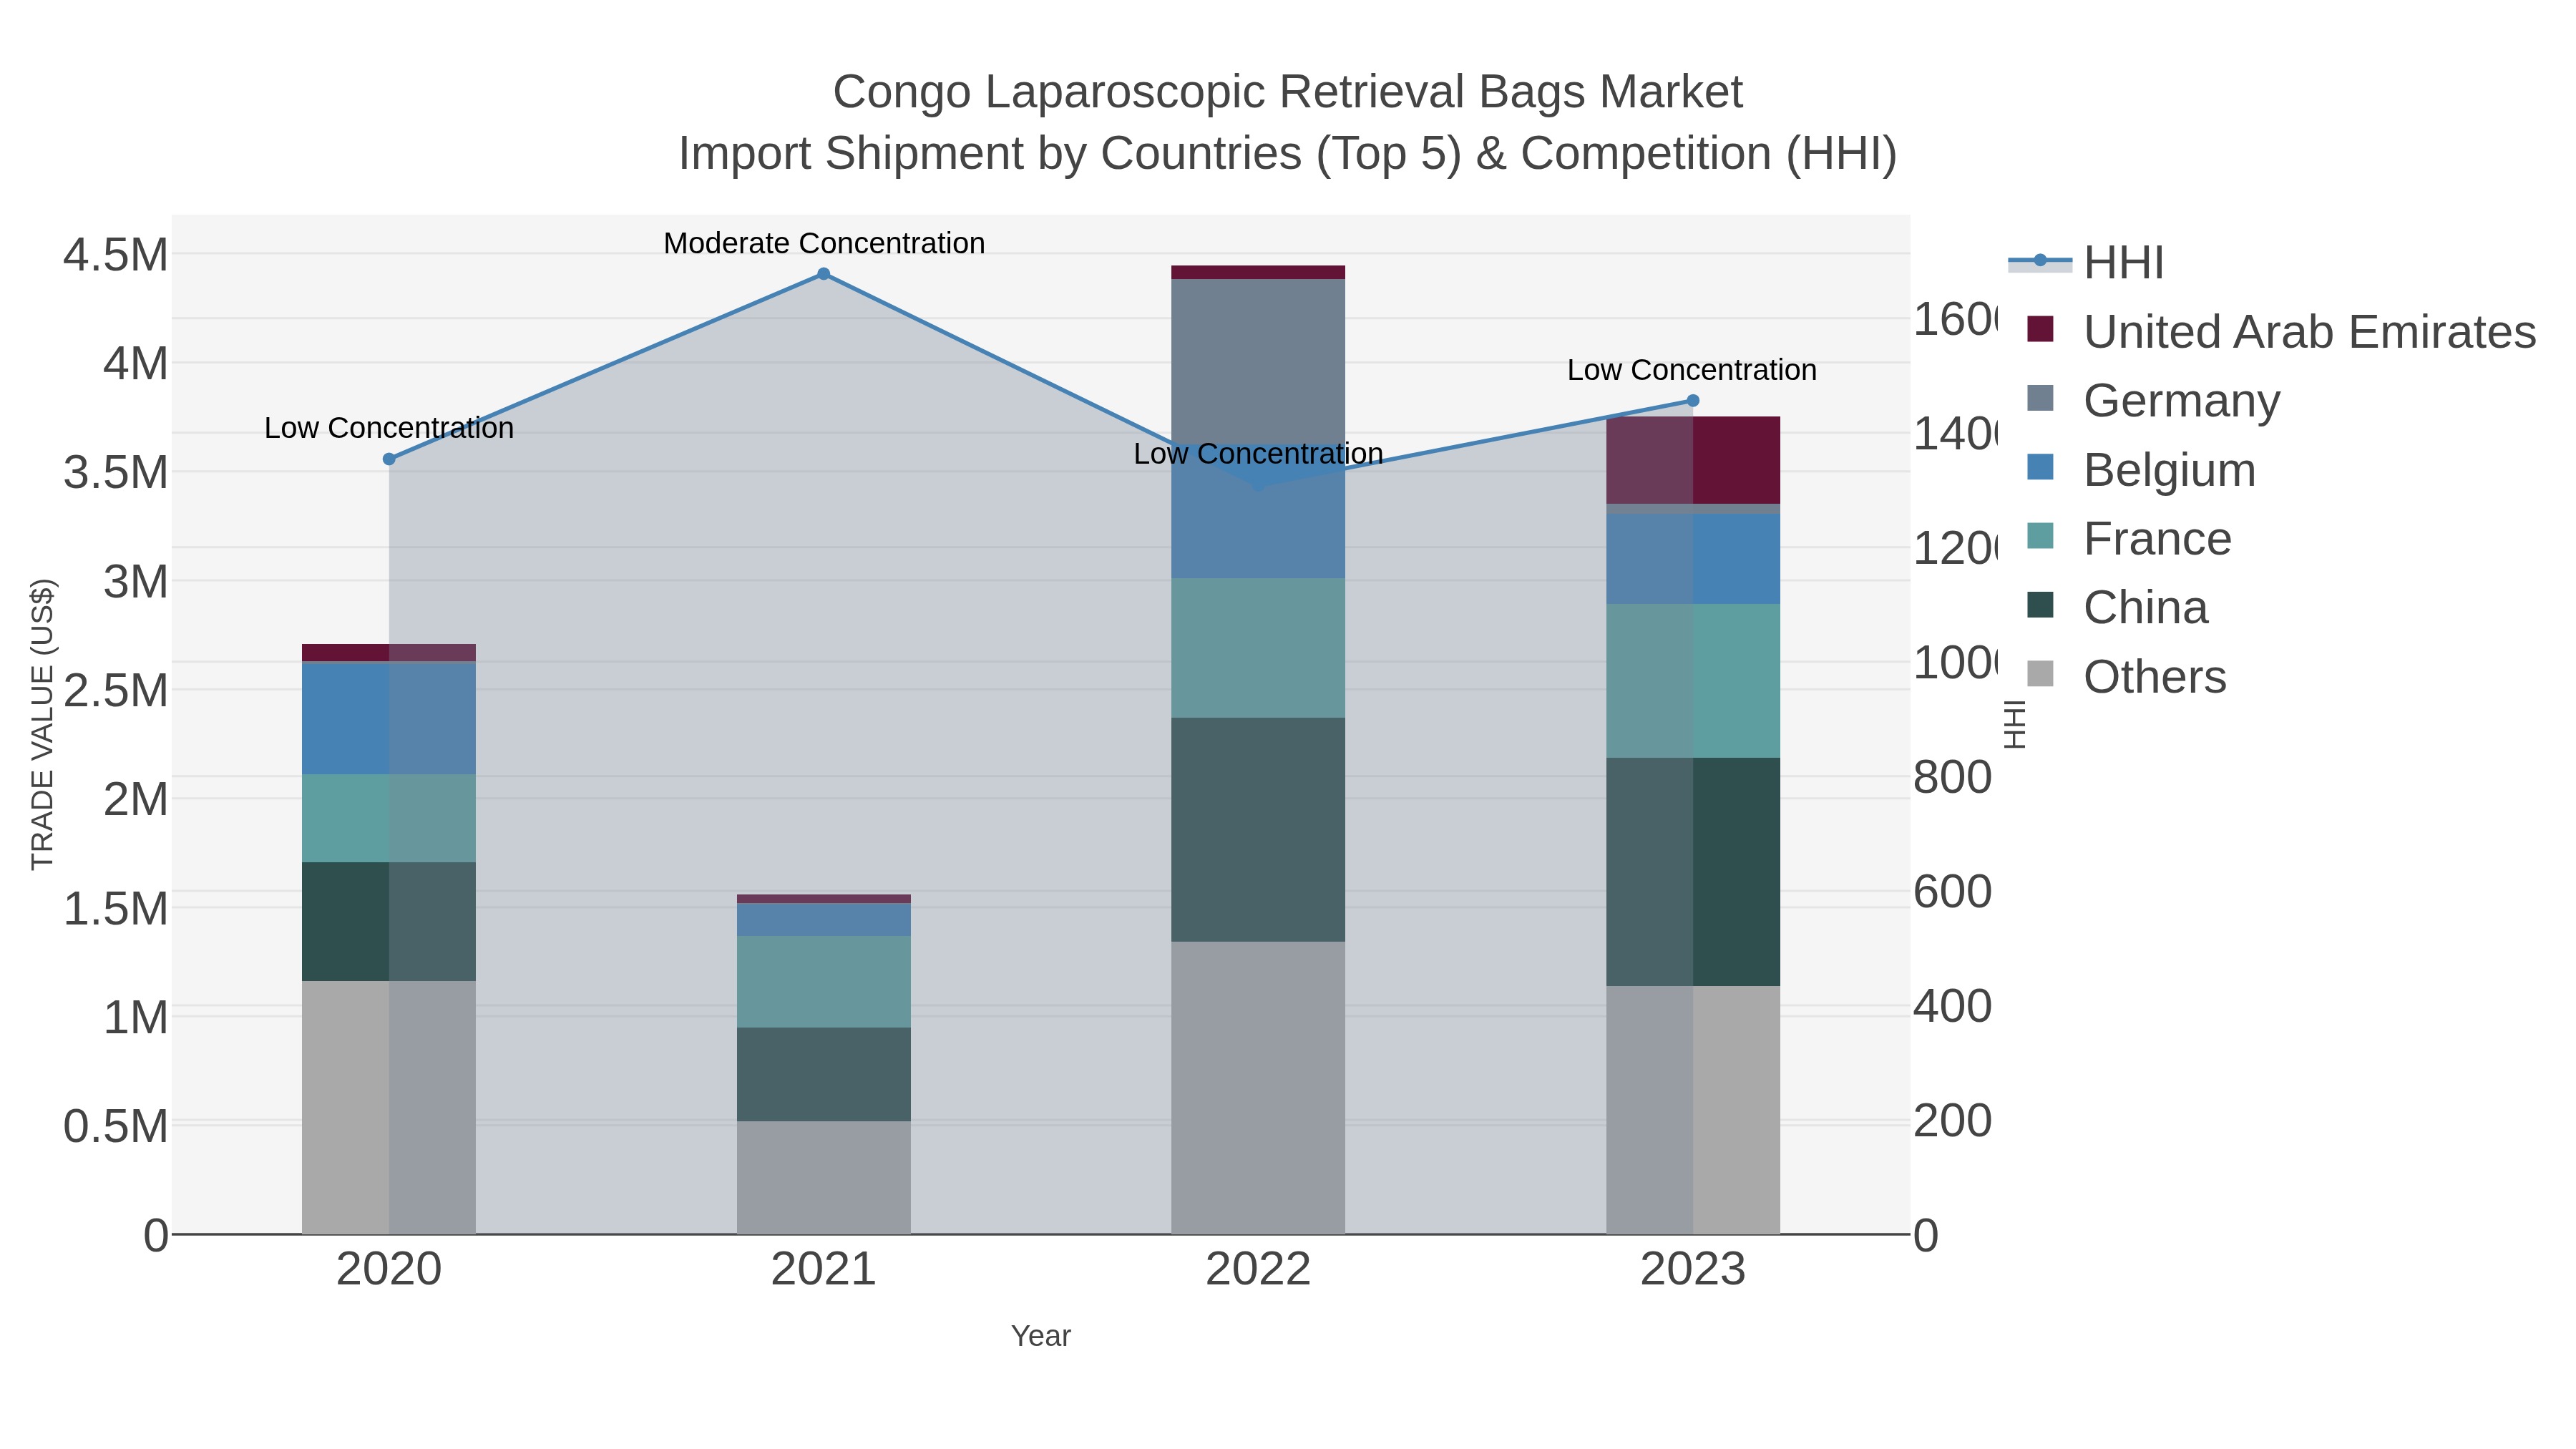Click the 2021 China bar segment
The height and width of the screenshot is (1449, 2576).
pyautogui.click(x=823, y=1074)
